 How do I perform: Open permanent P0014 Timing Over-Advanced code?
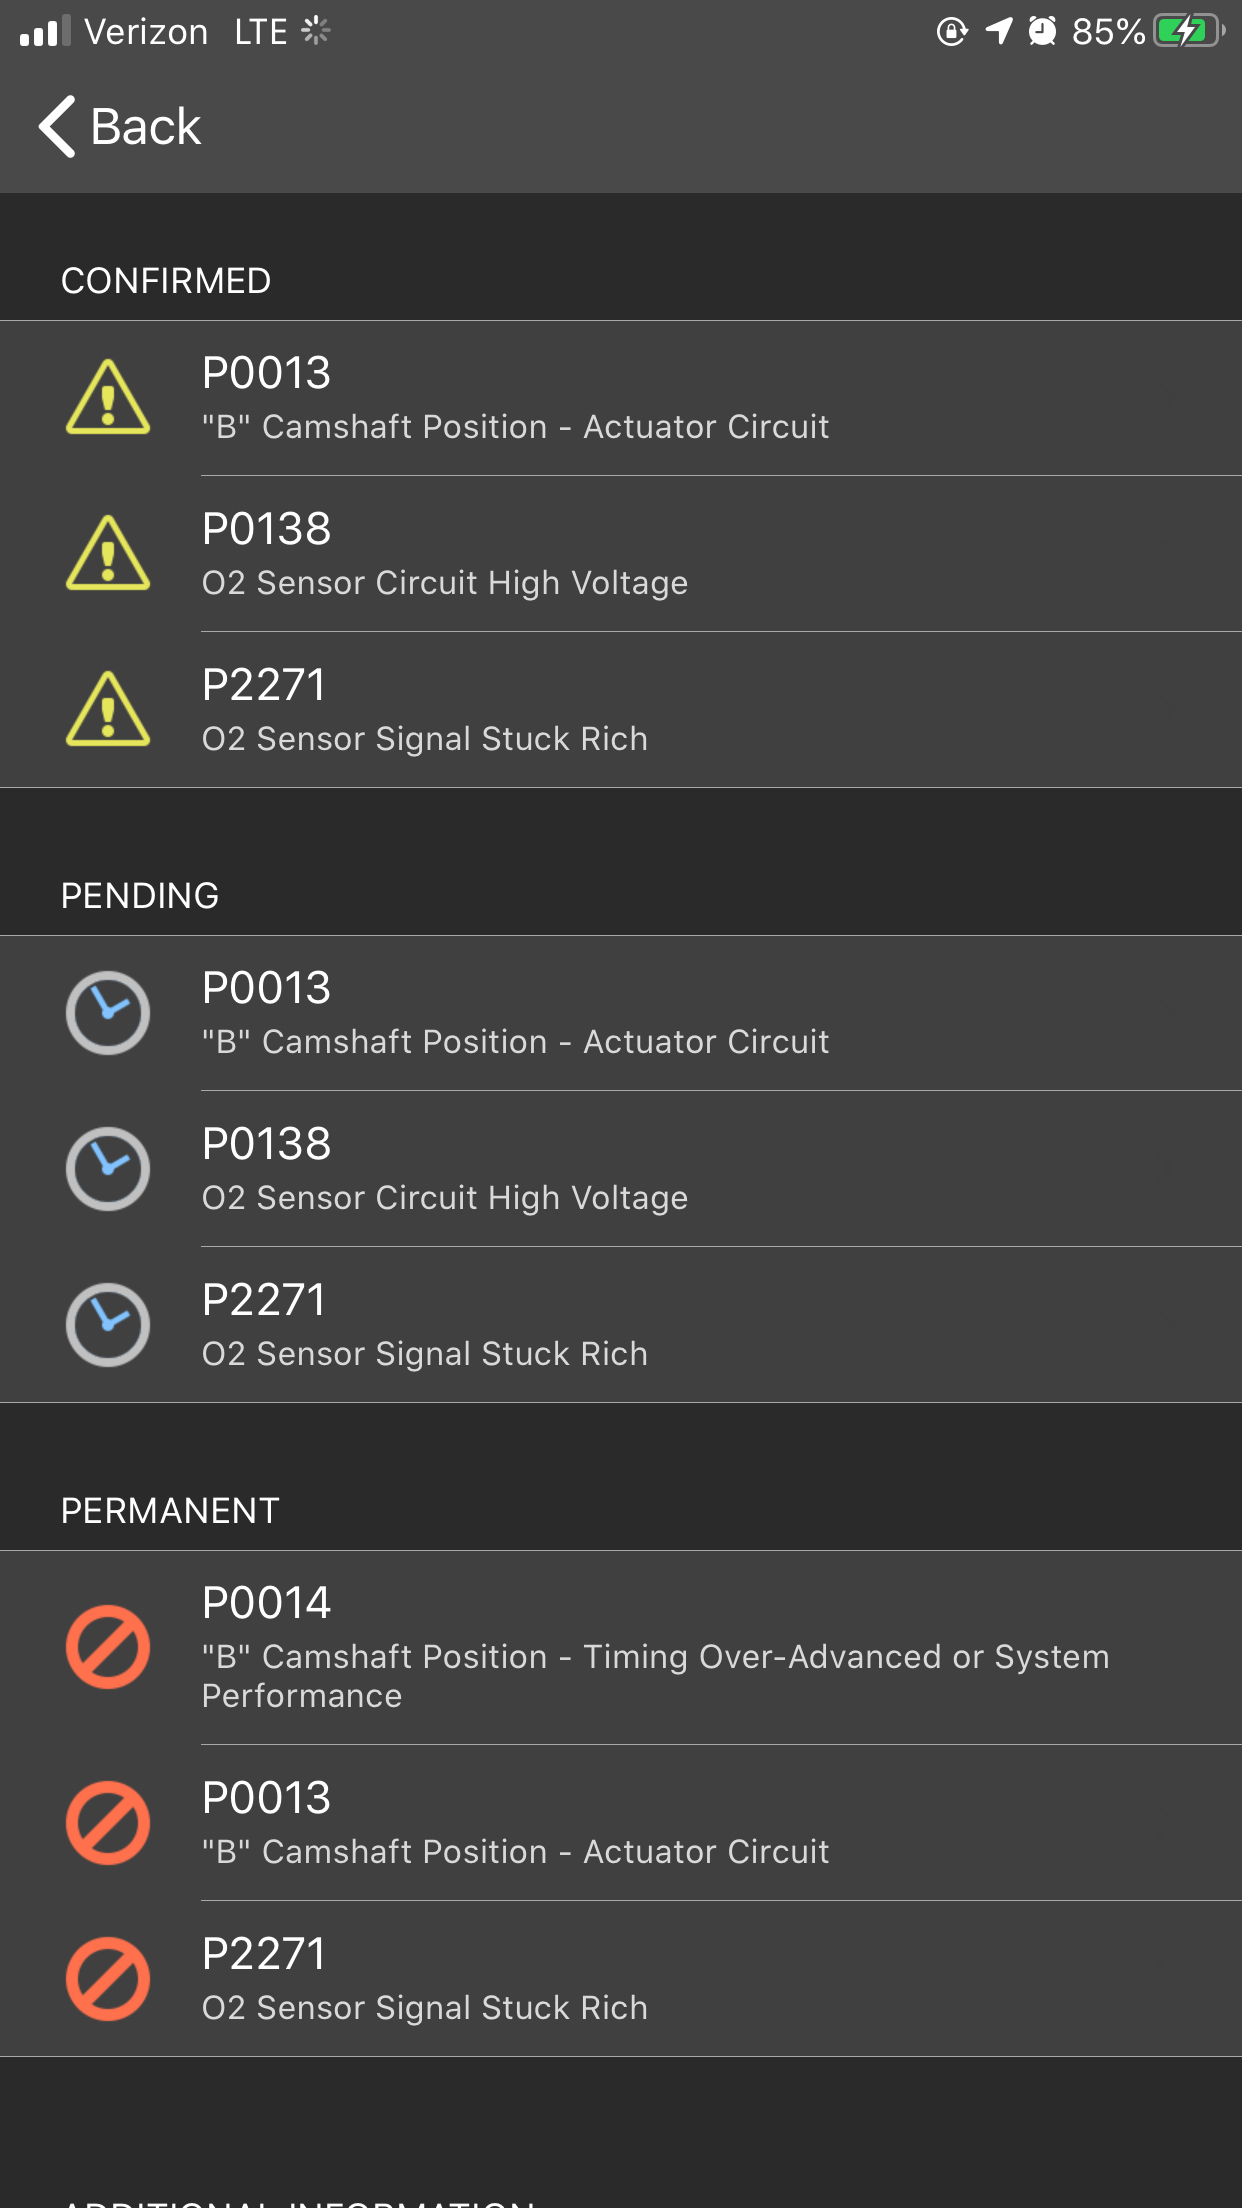(655, 1647)
